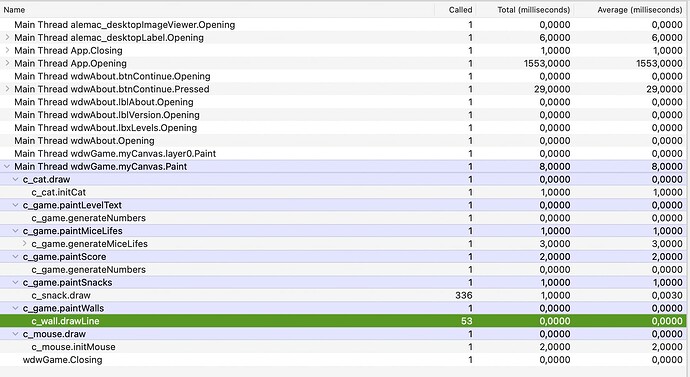Image resolution: width=690 pixels, height=377 pixels.
Task: Select the c_game.paintLevelText row text
Action: pyautogui.click(x=72, y=205)
